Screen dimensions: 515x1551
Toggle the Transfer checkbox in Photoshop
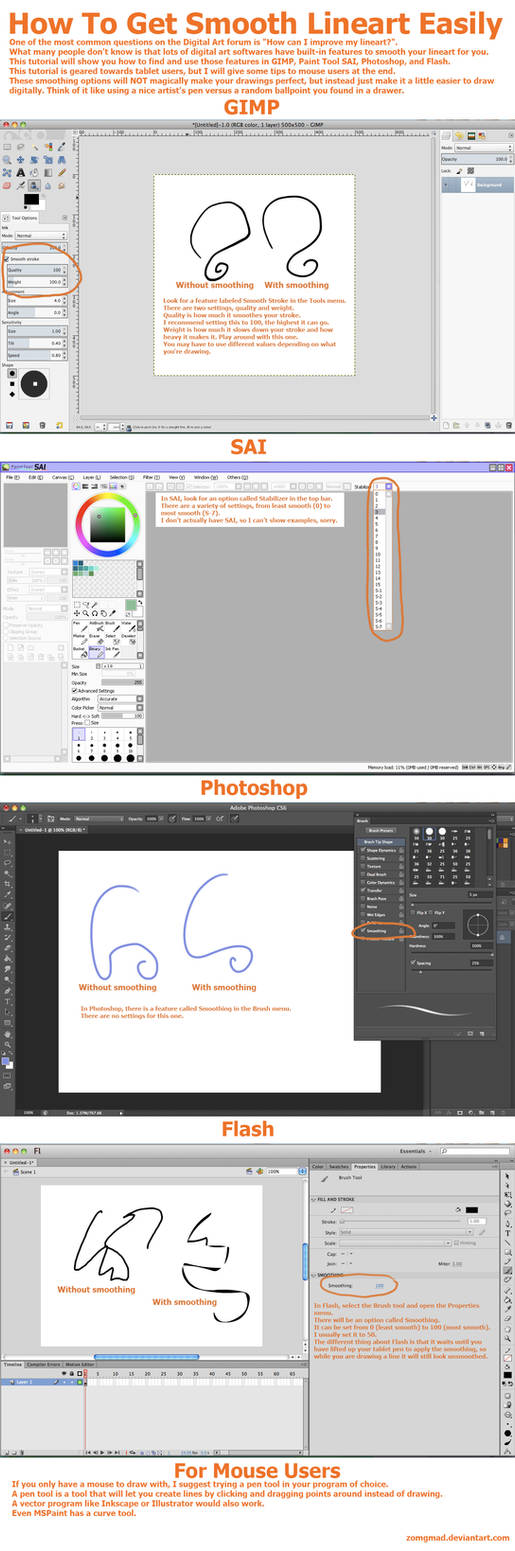pos(363,890)
